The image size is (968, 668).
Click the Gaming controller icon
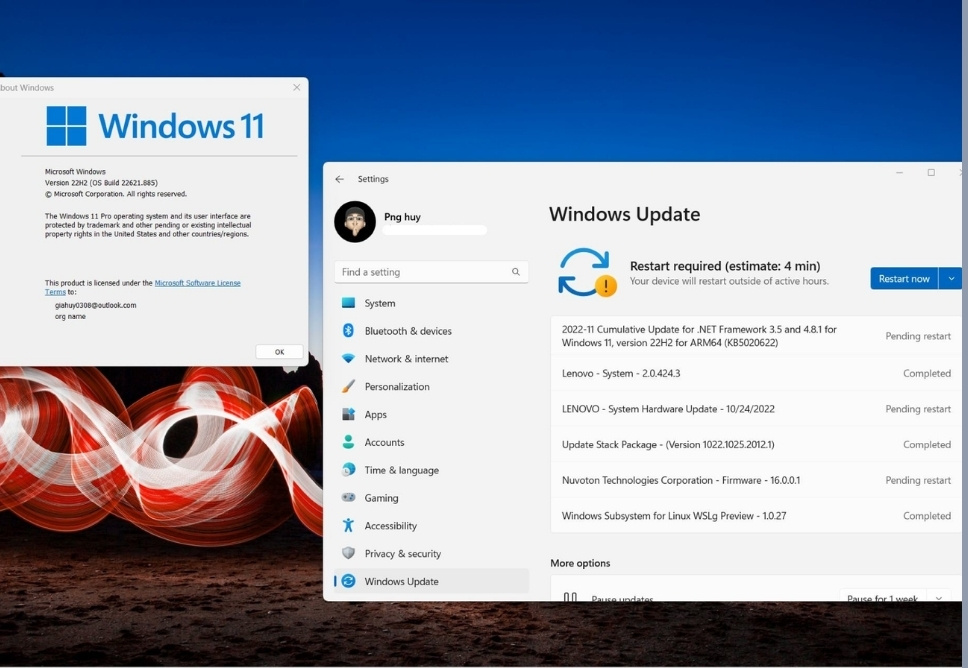[x=348, y=498]
